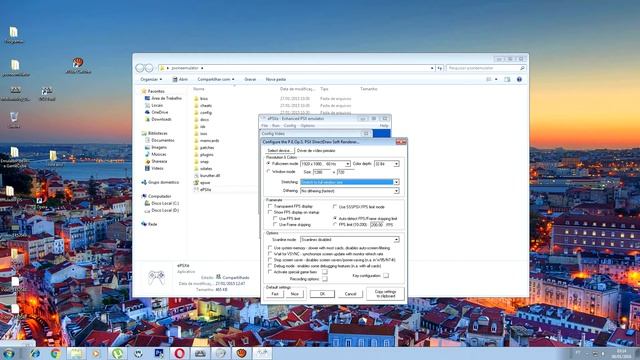Enable Show FPS display on startup

(x=270, y=212)
